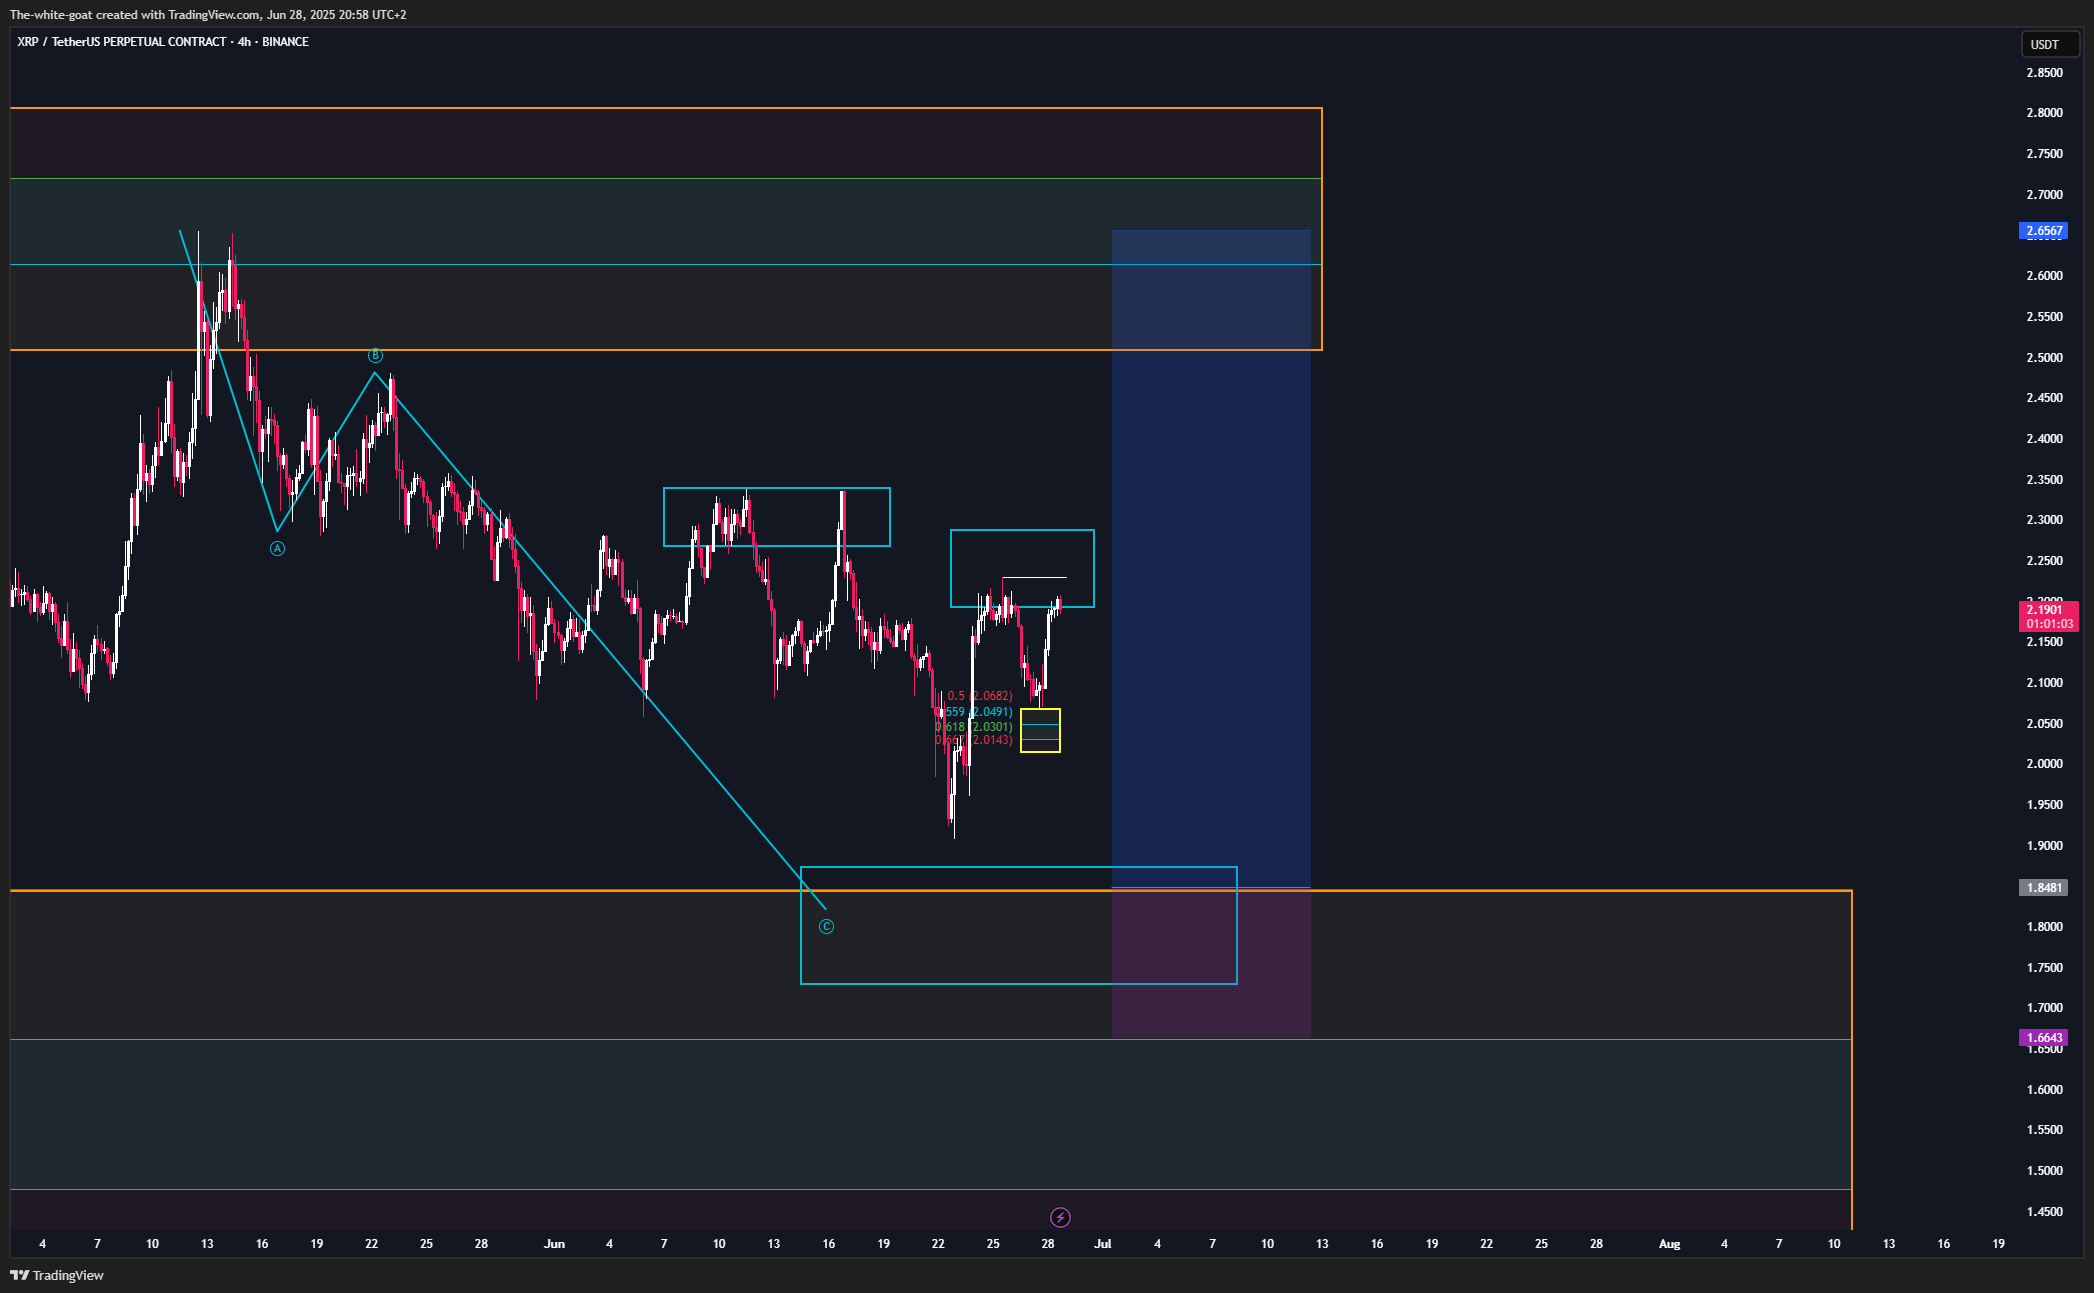The width and height of the screenshot is (2094, 1293).
Task: Select the small yellow rectangle drawing
Action: (1040, 730)
